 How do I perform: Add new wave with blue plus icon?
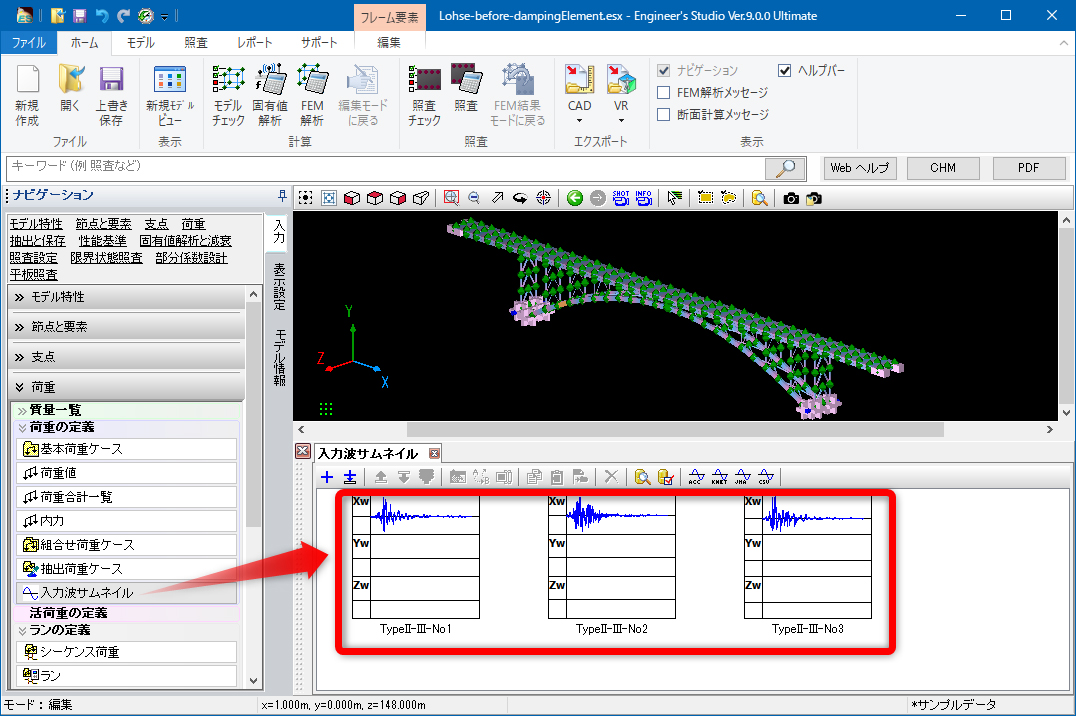coord(327,477)
